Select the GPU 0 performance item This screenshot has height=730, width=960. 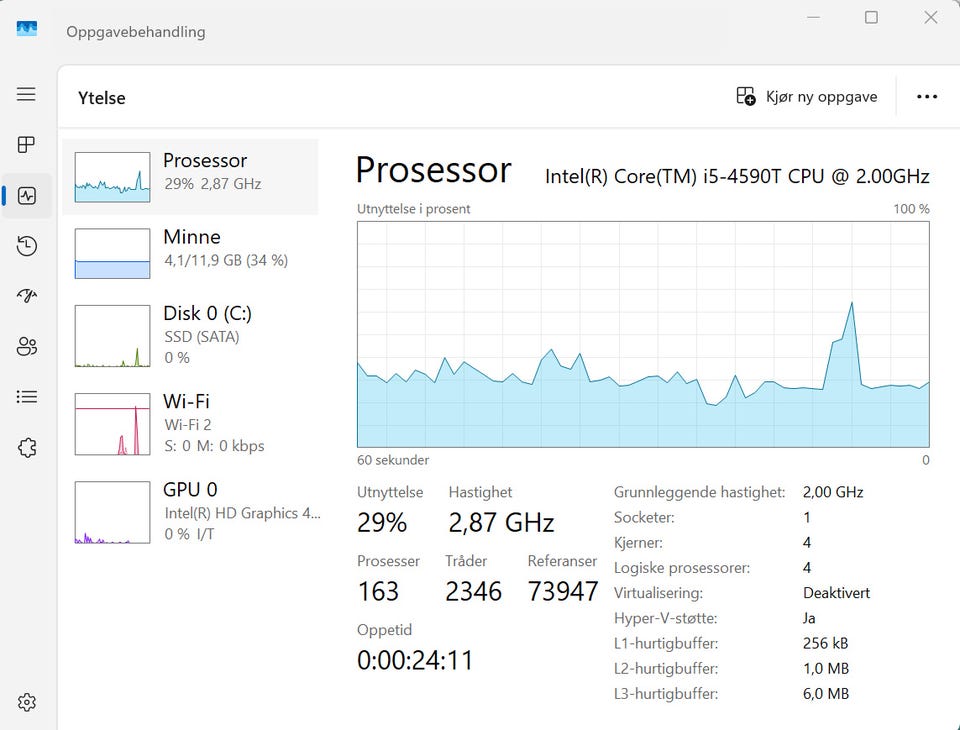coord(190,512)
